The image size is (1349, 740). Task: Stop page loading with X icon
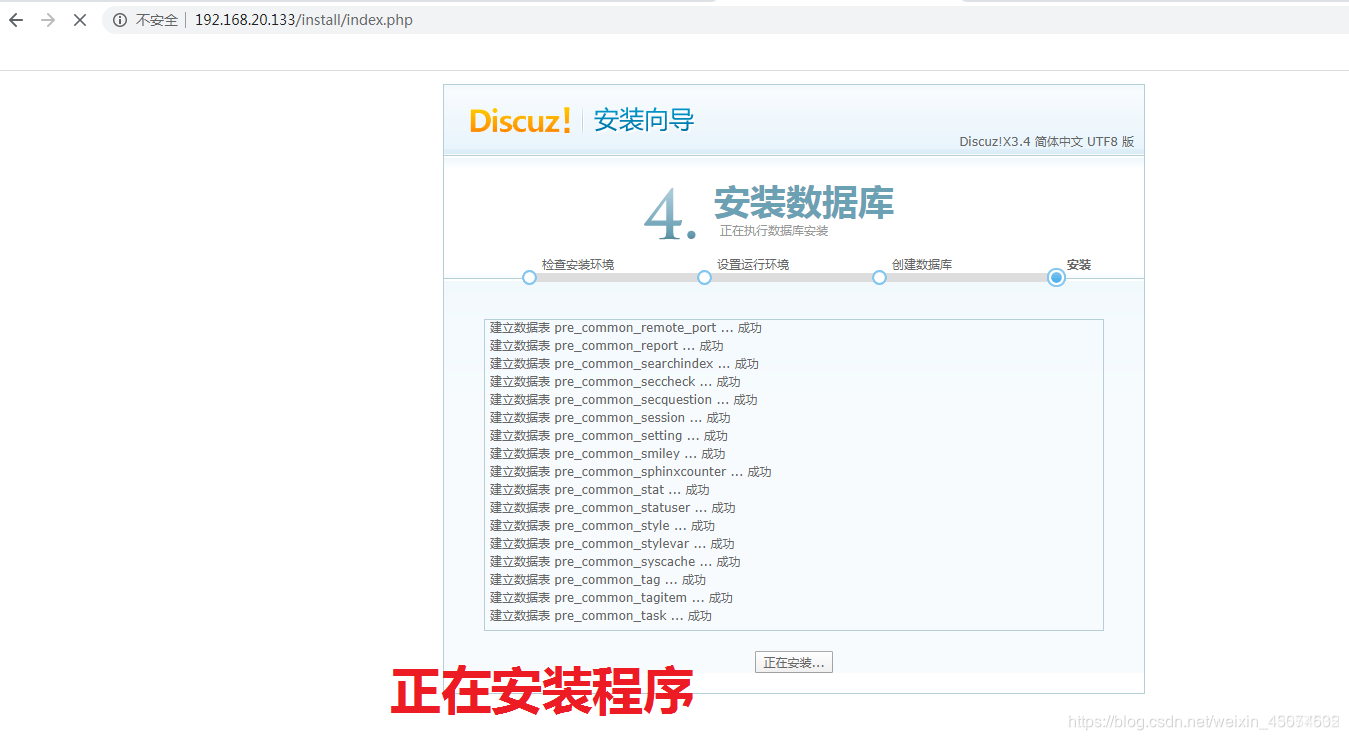80,20
